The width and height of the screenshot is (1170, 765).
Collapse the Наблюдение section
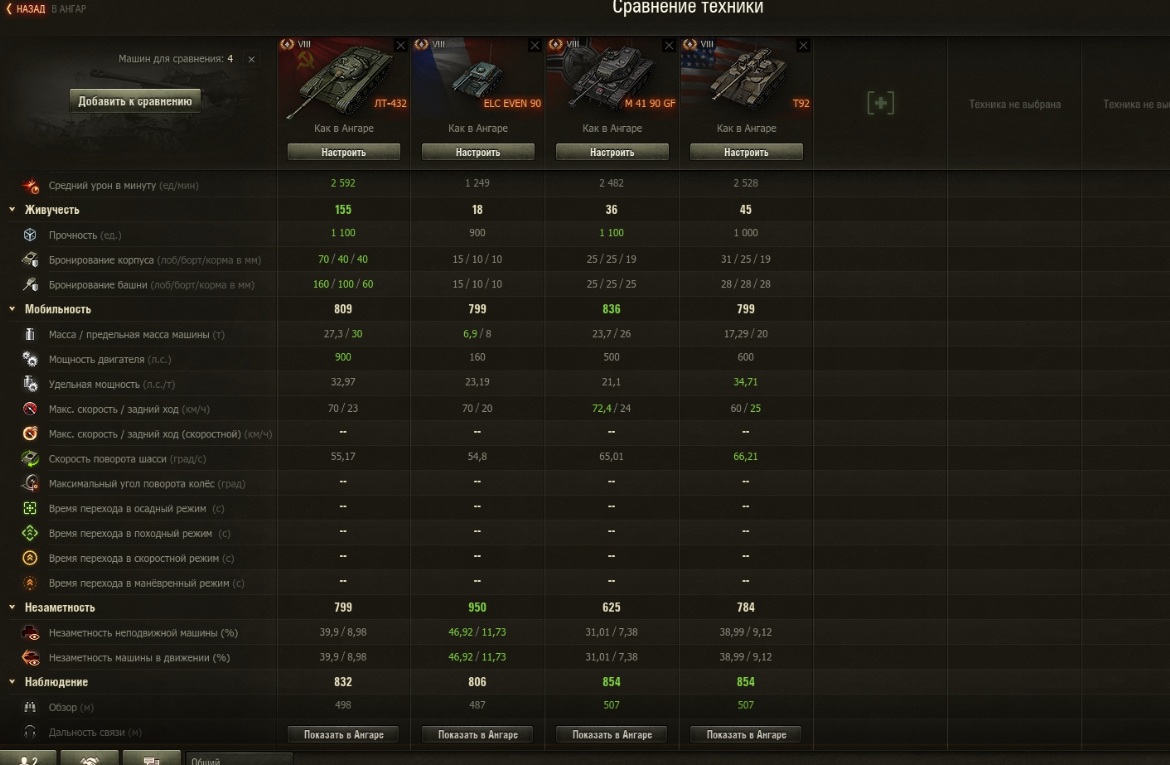click(x=12, y=681)
